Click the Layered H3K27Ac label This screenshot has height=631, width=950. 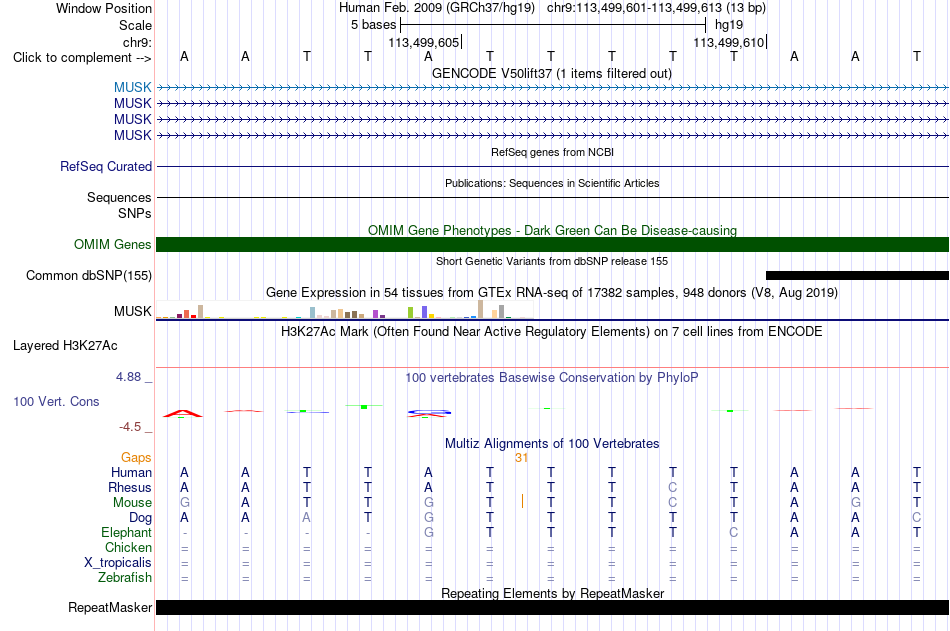65,346
